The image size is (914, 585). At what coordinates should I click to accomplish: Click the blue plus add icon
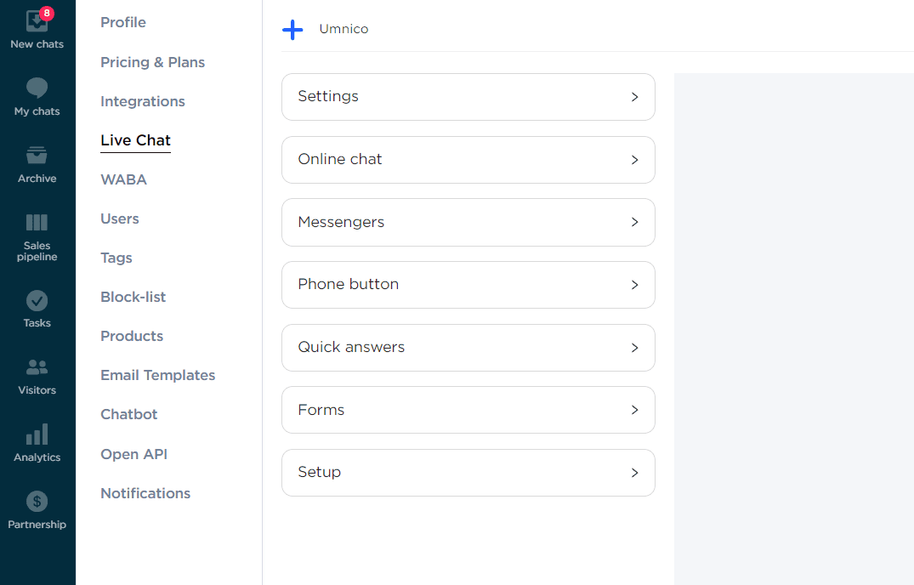point(292,30)
